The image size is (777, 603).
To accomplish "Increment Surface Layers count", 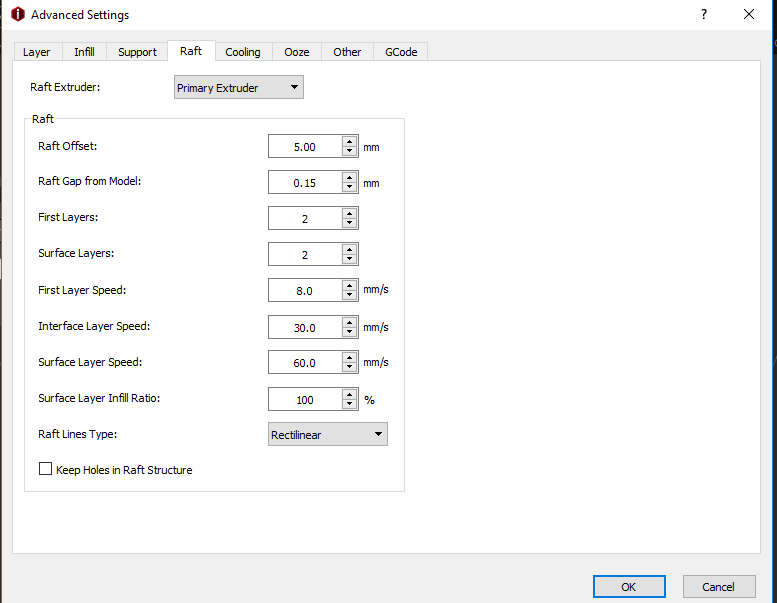I will [x=350, y=249].
